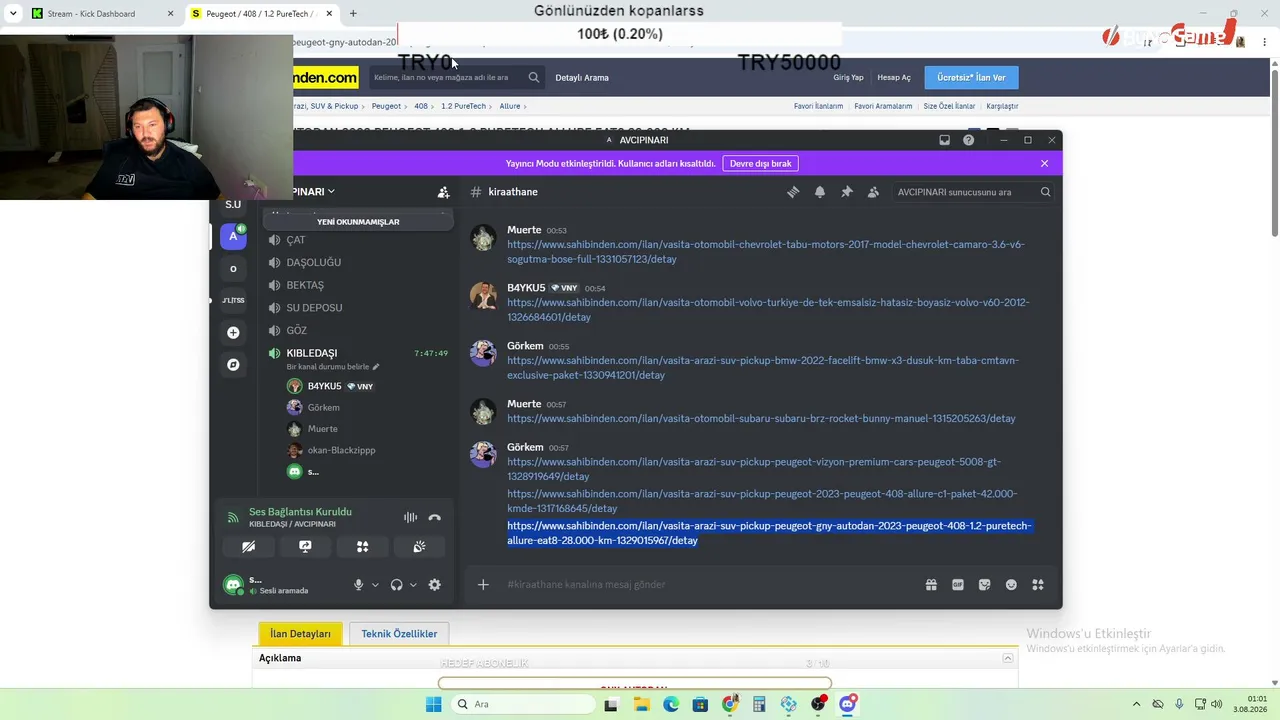Open the sticker picker in Discord
The width and height of the screenshot is (1280, 720).
point(985,585)
